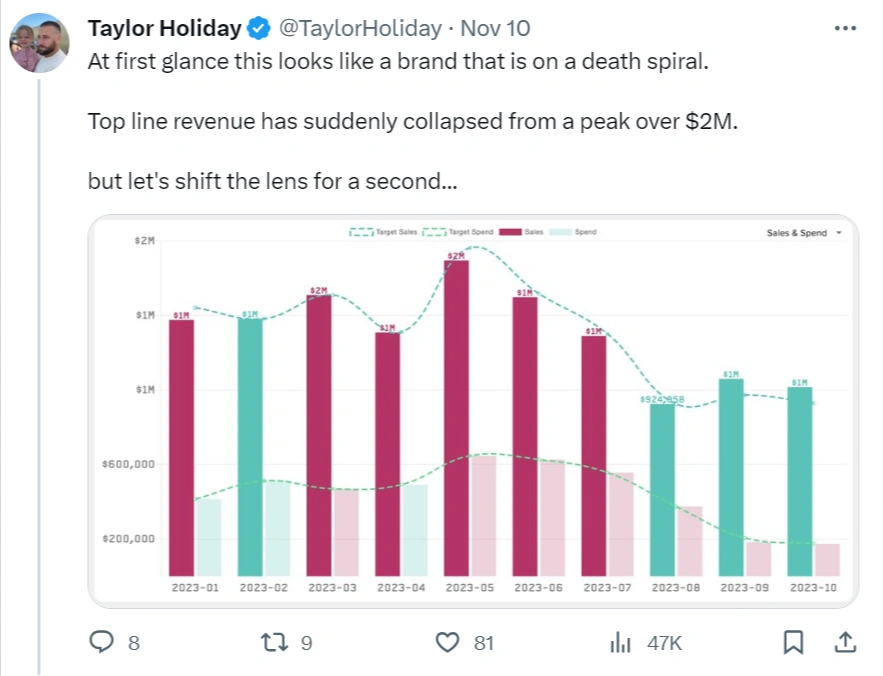The width and height of the screenshot is (883, 676).
Task: Toggle the Sales series in the legend
Action: (522, 232)
